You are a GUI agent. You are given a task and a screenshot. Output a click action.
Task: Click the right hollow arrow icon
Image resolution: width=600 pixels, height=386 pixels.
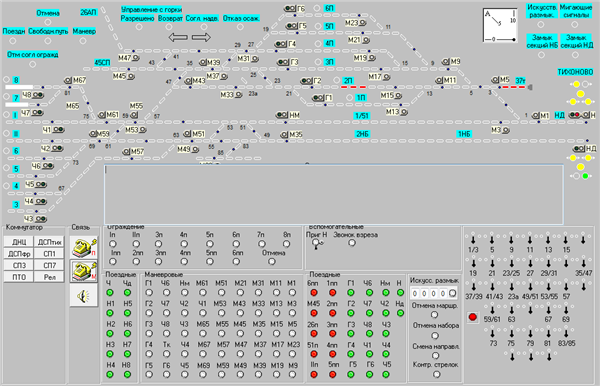[201, 37]
